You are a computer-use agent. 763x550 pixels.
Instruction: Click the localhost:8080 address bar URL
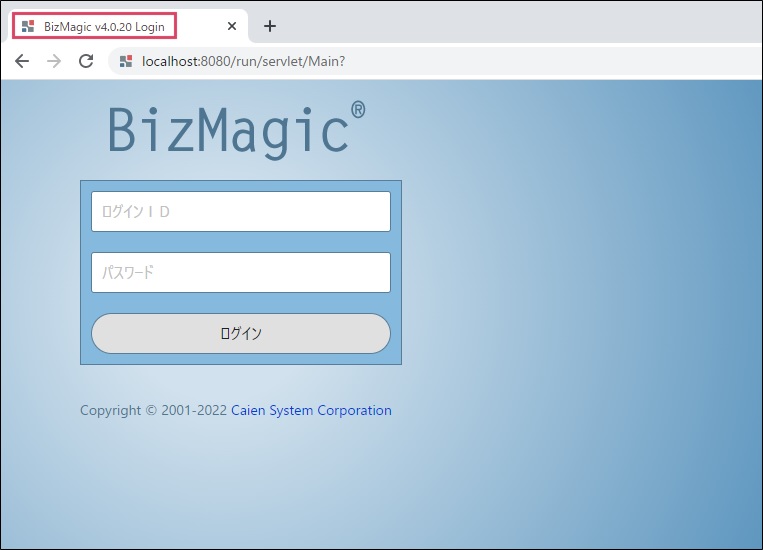pos(243,61)
